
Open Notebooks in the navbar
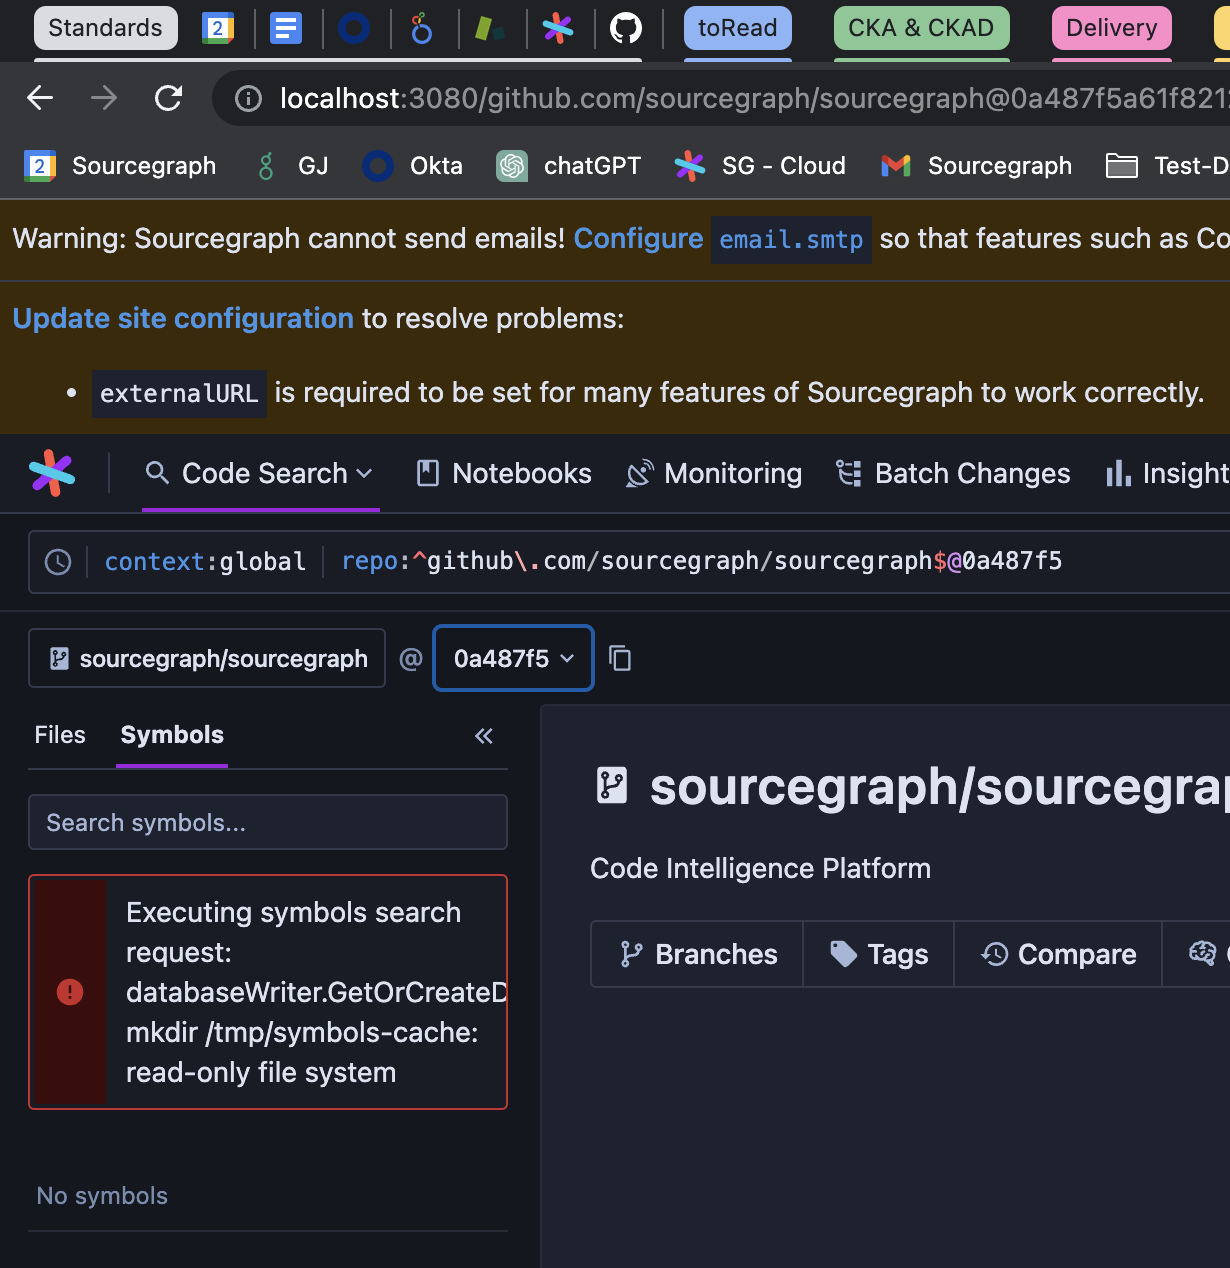pyautogui.click(x=504, y=473)
